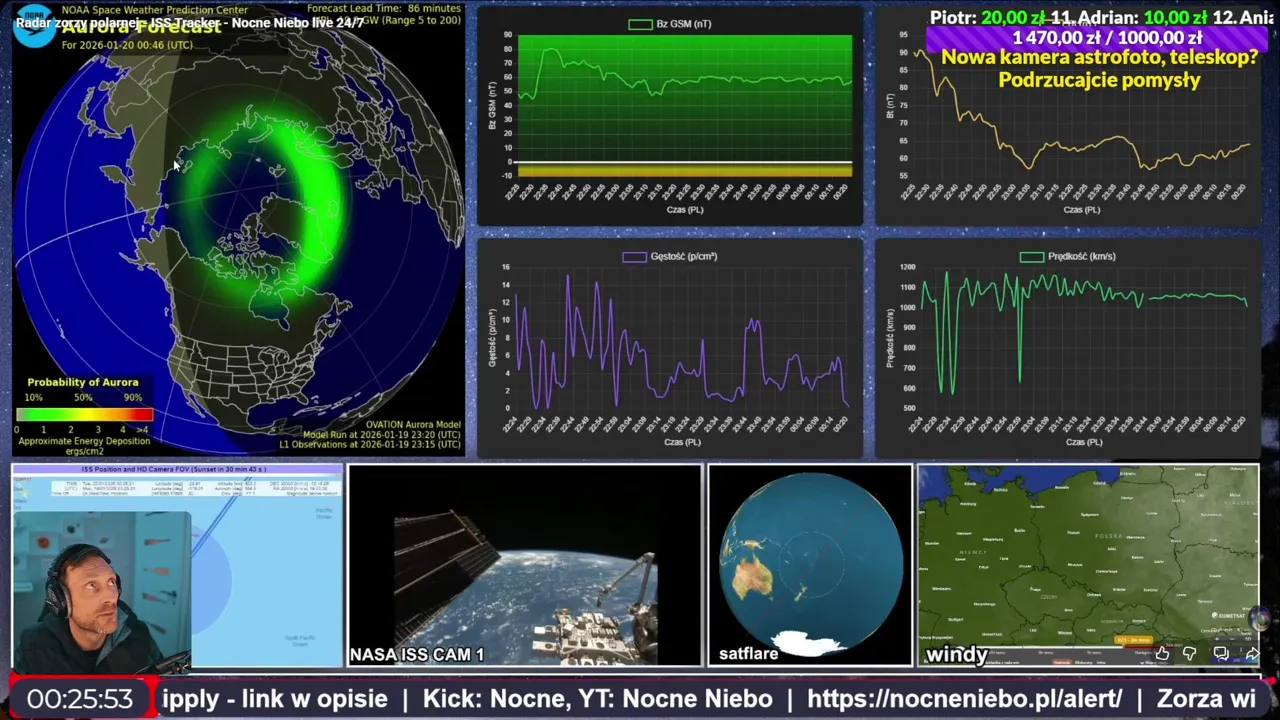Toggle the Prędkość (km/s) legend series
Viewport: 1280px width, 720px height.
click(1067, 256)
